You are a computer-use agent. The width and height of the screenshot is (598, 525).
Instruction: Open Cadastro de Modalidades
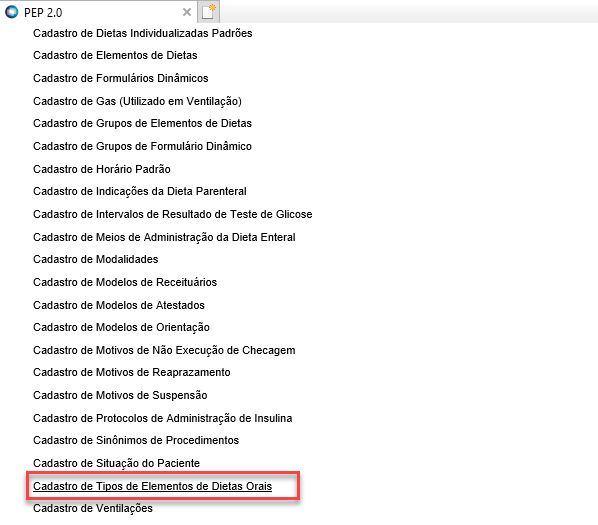96,259
